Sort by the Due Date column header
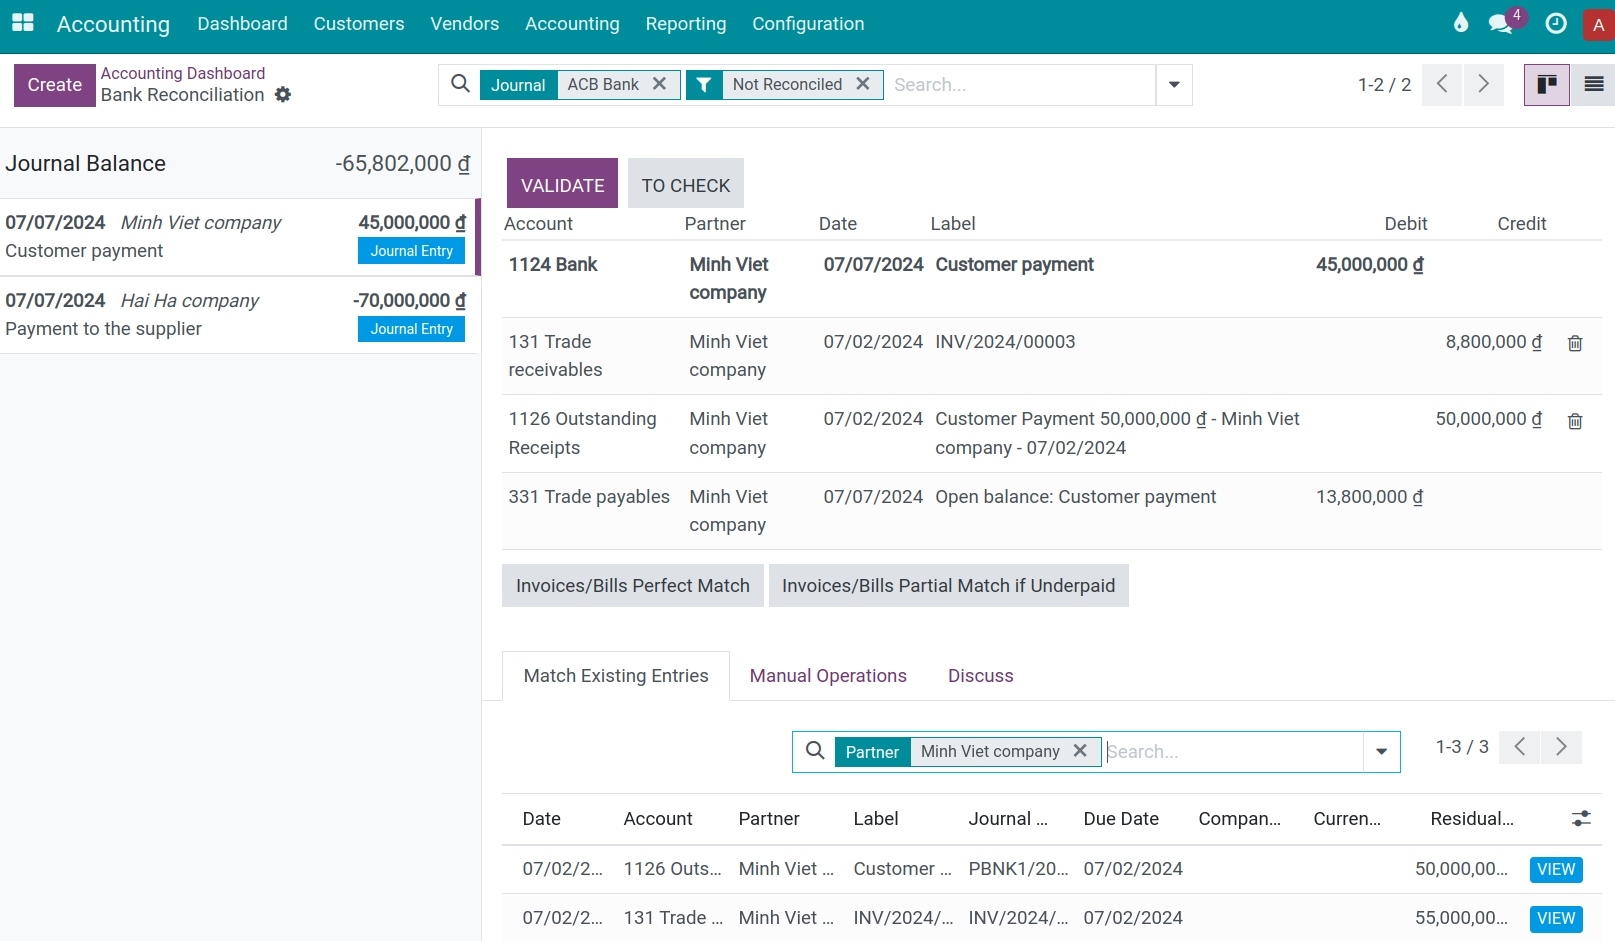The height and width of the screenshot is (941, 1615). pyautogui.click(x=1121, y=819)
